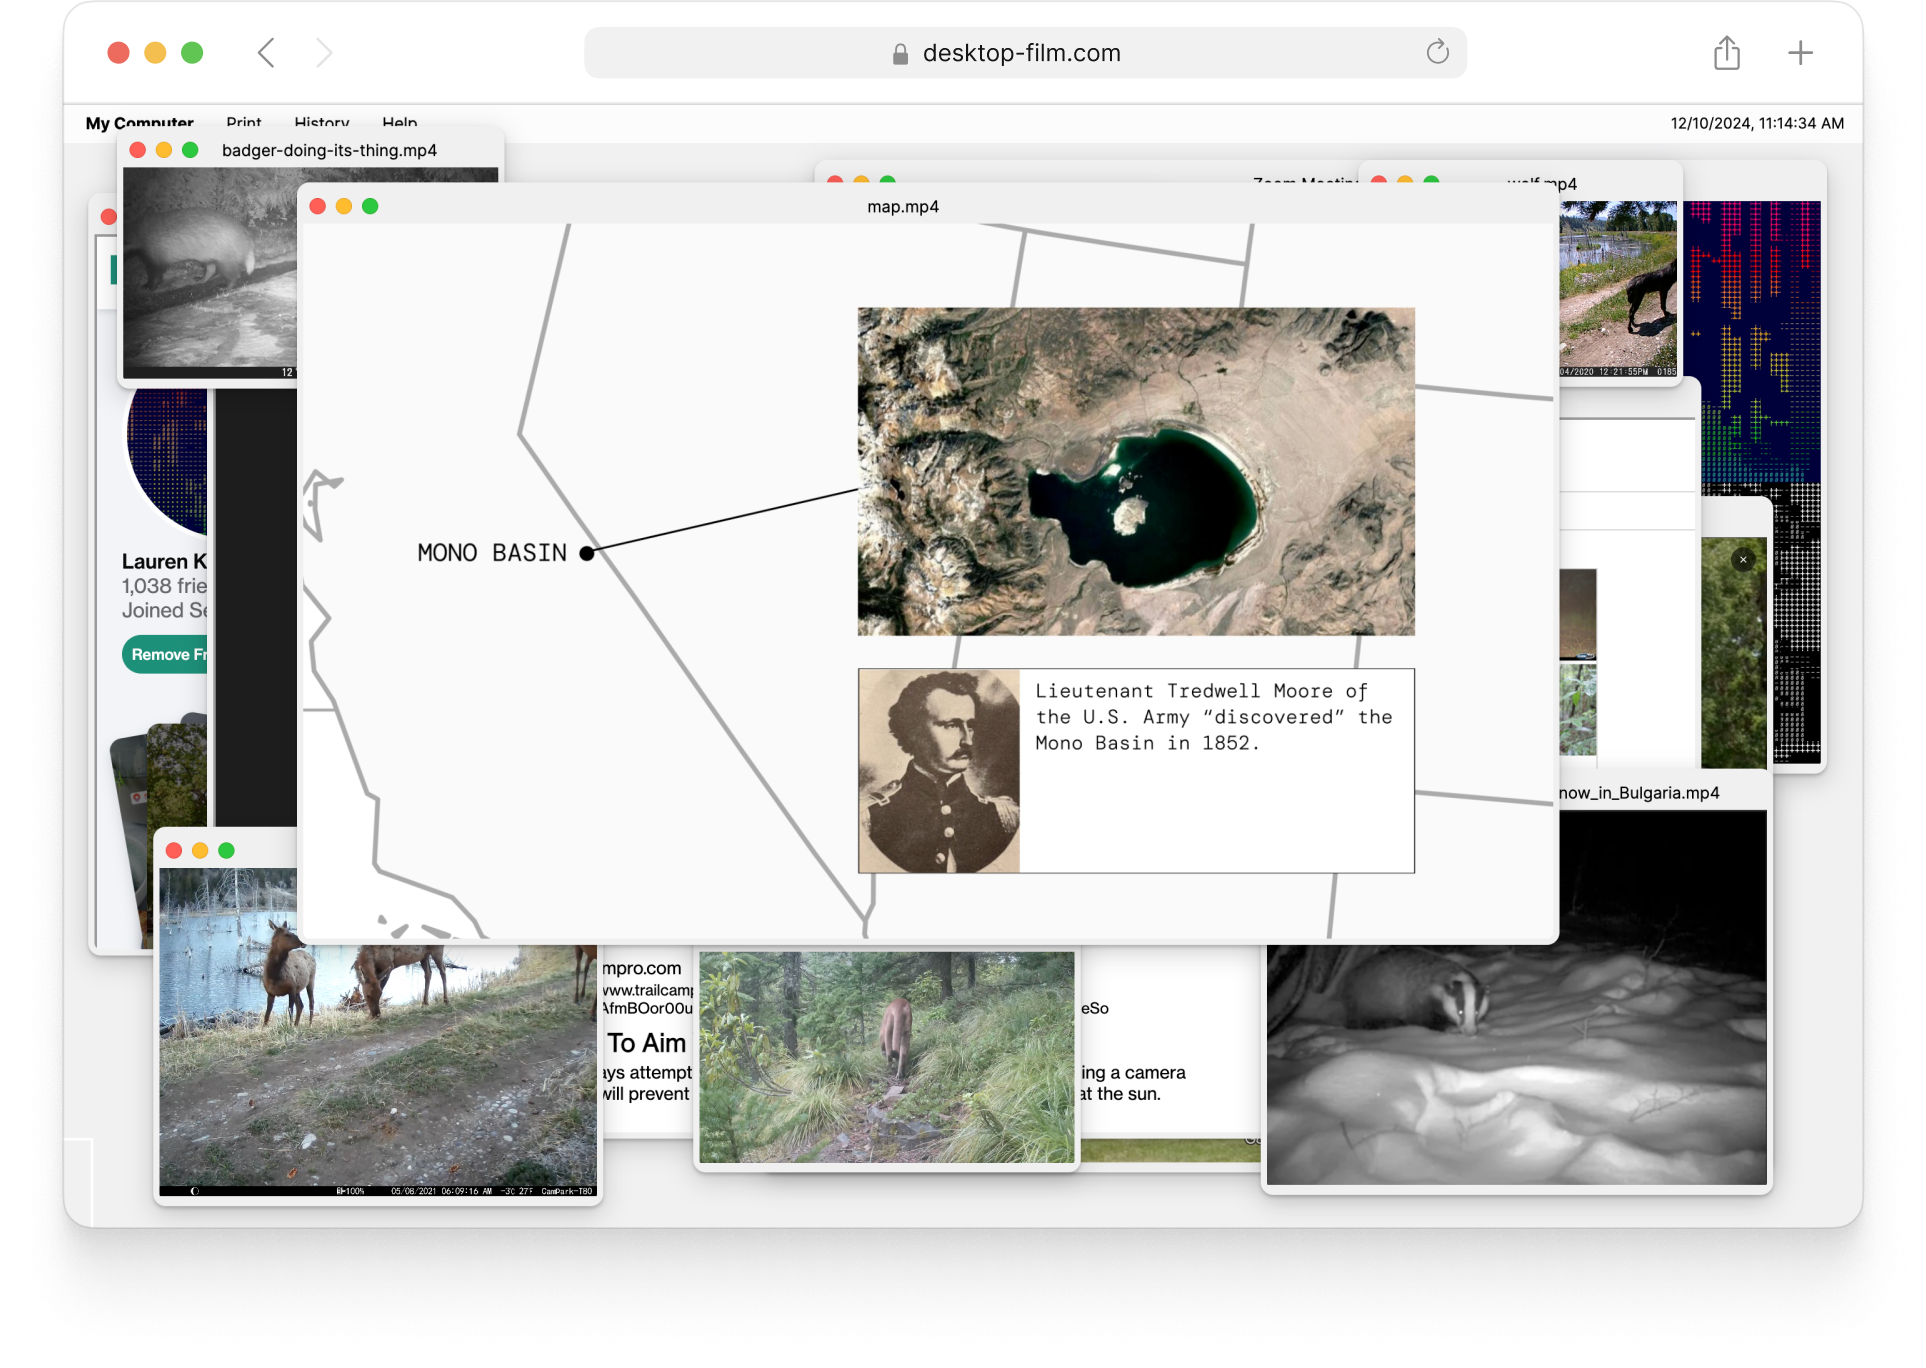Viewport: 1926px width, 1368px height.
Task: Minimize the elk video window
Action: point(200,850)
